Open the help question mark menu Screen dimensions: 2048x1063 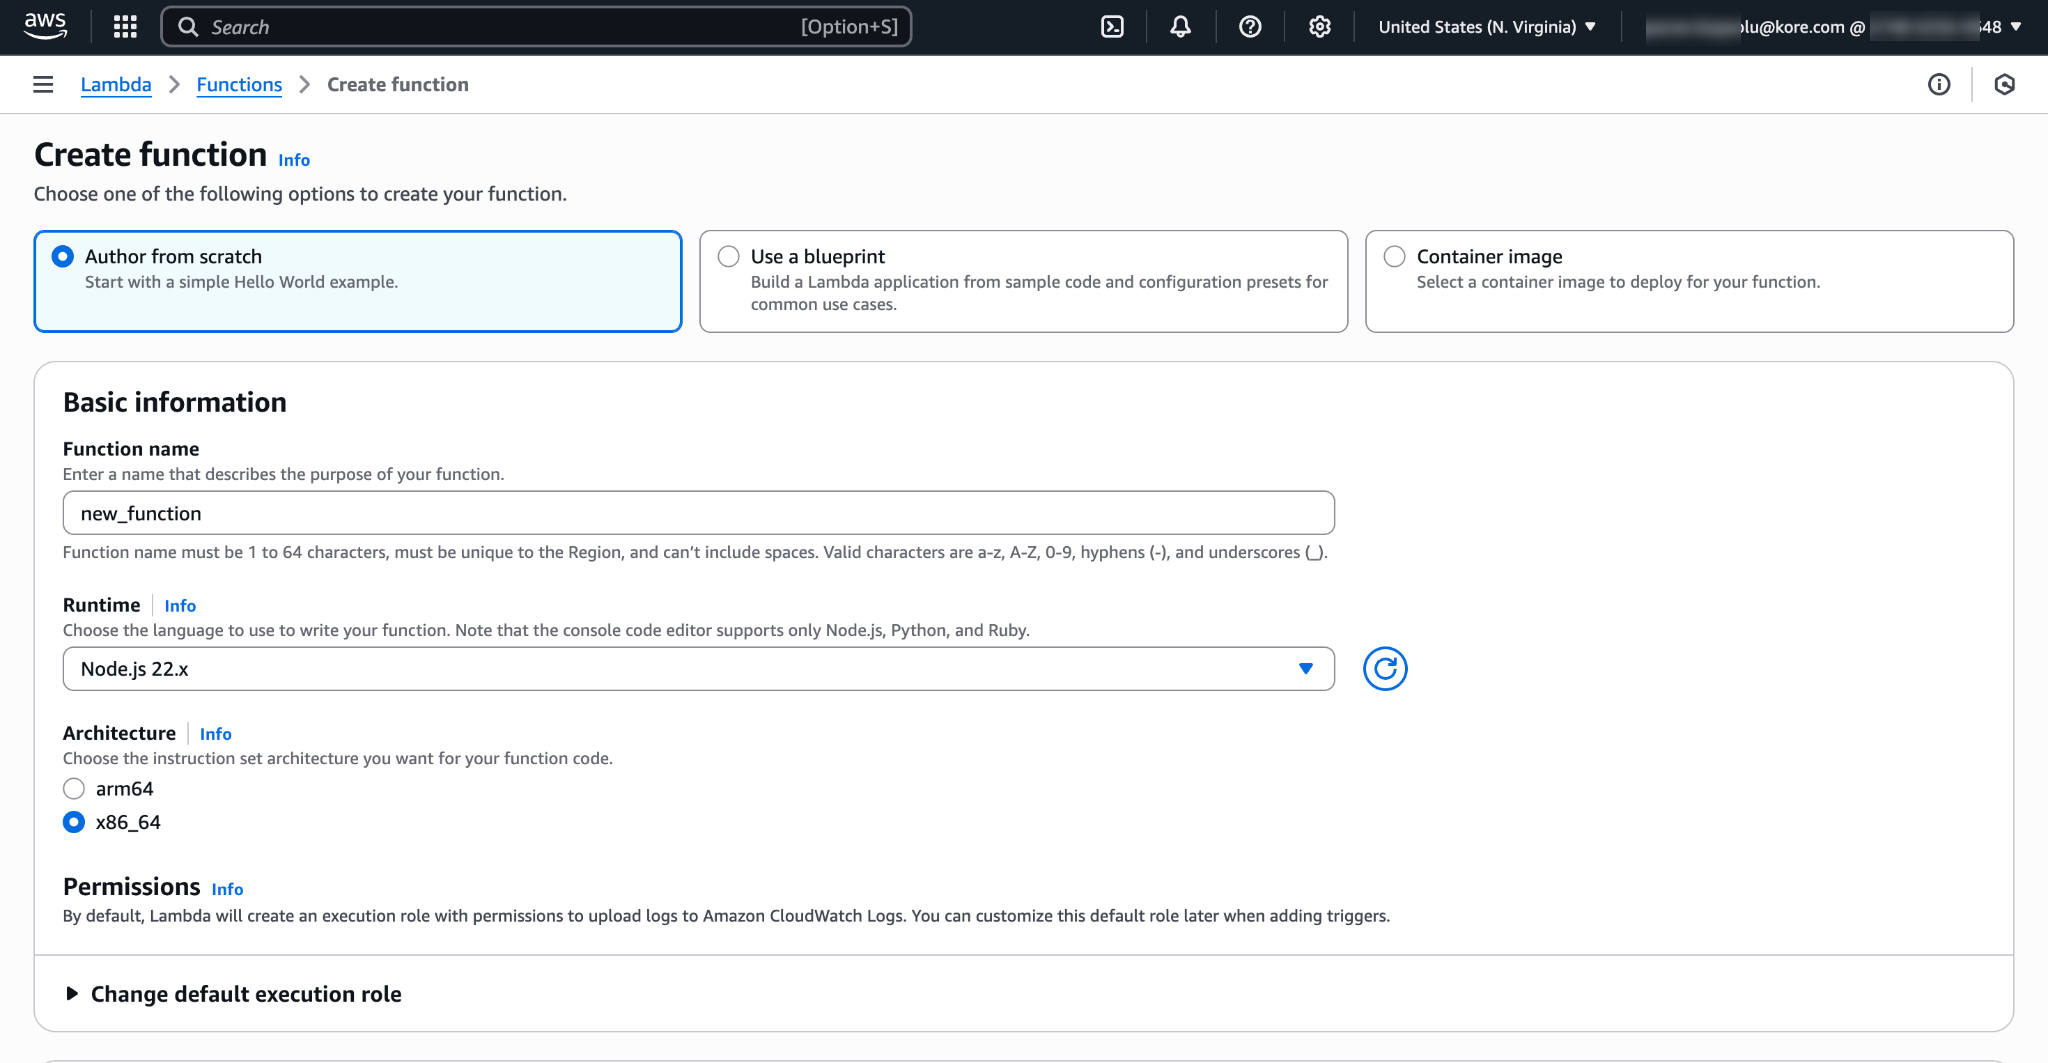tap(1250, 27)
